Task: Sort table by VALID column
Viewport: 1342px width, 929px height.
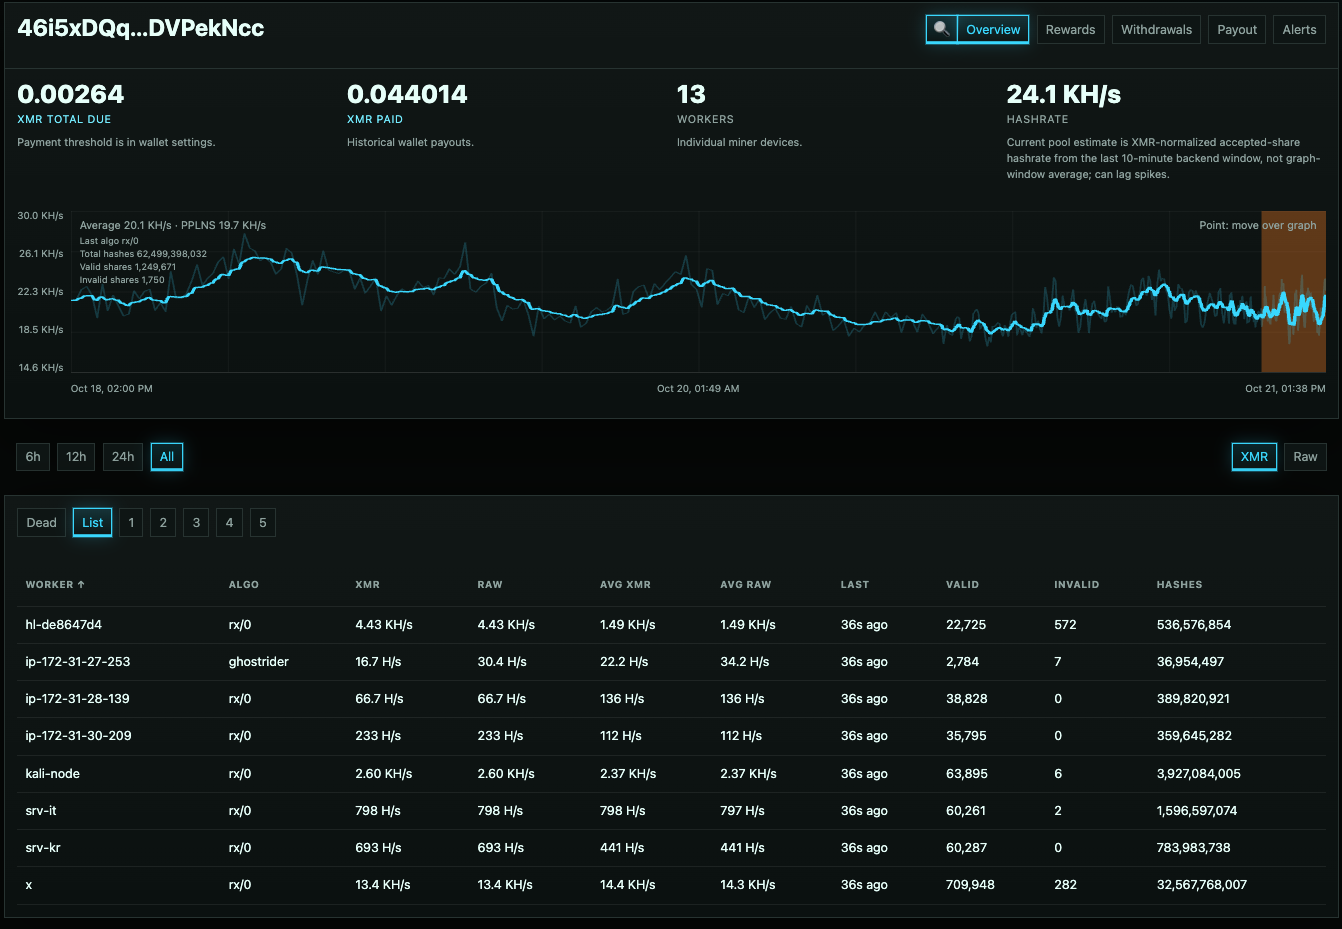Action: pyautogui.click(x=962, y=585)
